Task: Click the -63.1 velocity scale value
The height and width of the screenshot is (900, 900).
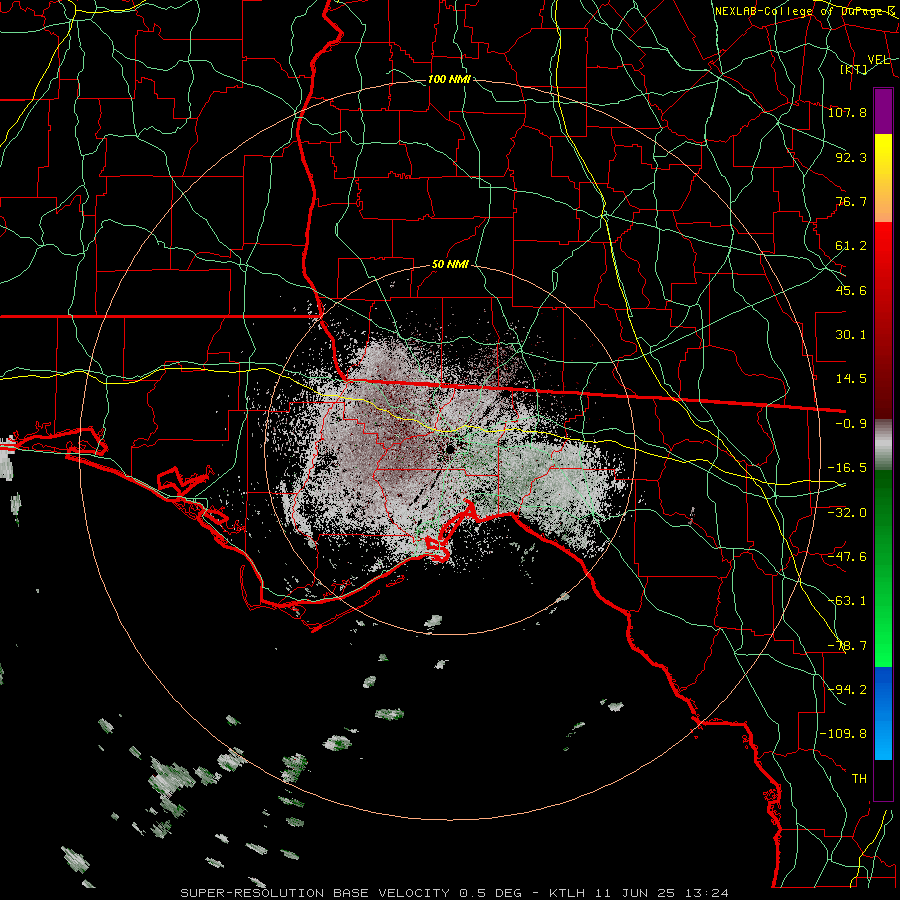Action: 847,600
